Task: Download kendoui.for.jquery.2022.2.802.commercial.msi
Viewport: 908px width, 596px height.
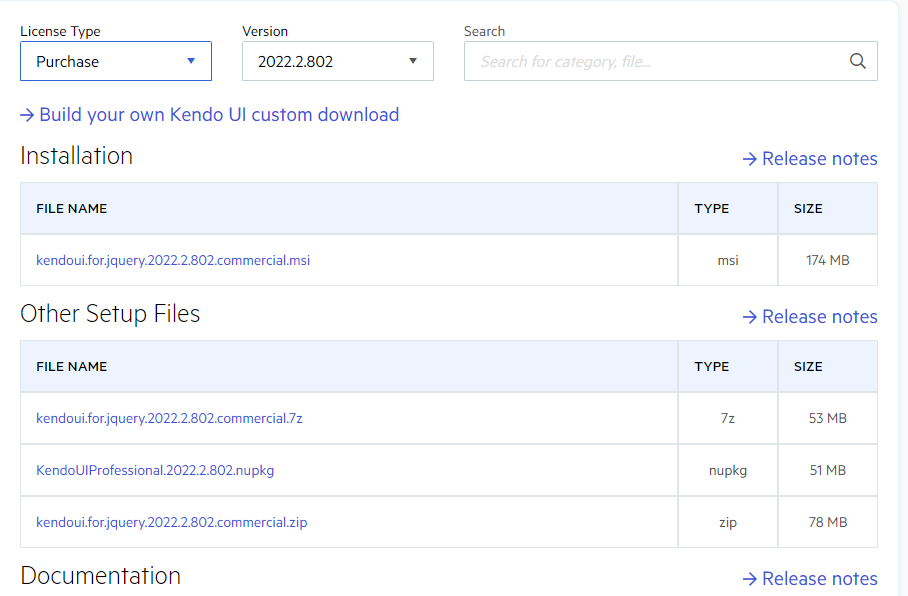Action: 173,261
